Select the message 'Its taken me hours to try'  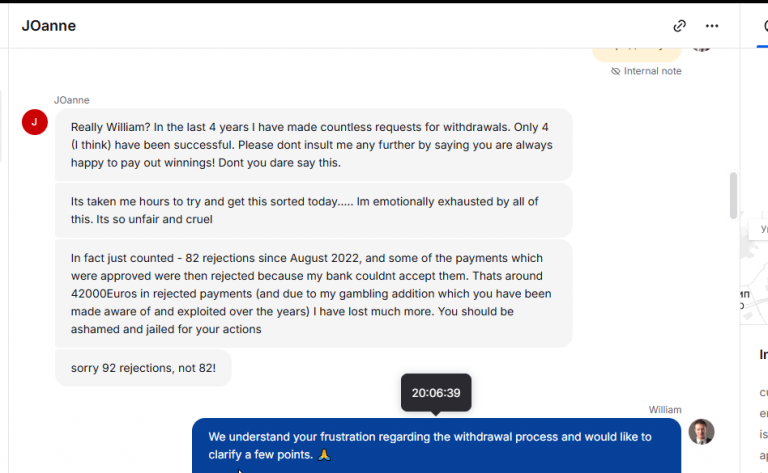pos(313,211)
